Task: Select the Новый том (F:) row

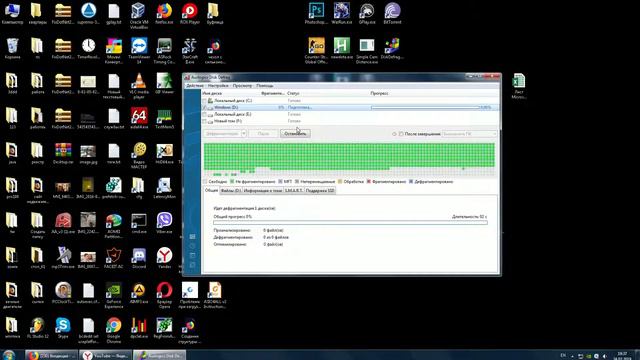Action: point(350,121)
